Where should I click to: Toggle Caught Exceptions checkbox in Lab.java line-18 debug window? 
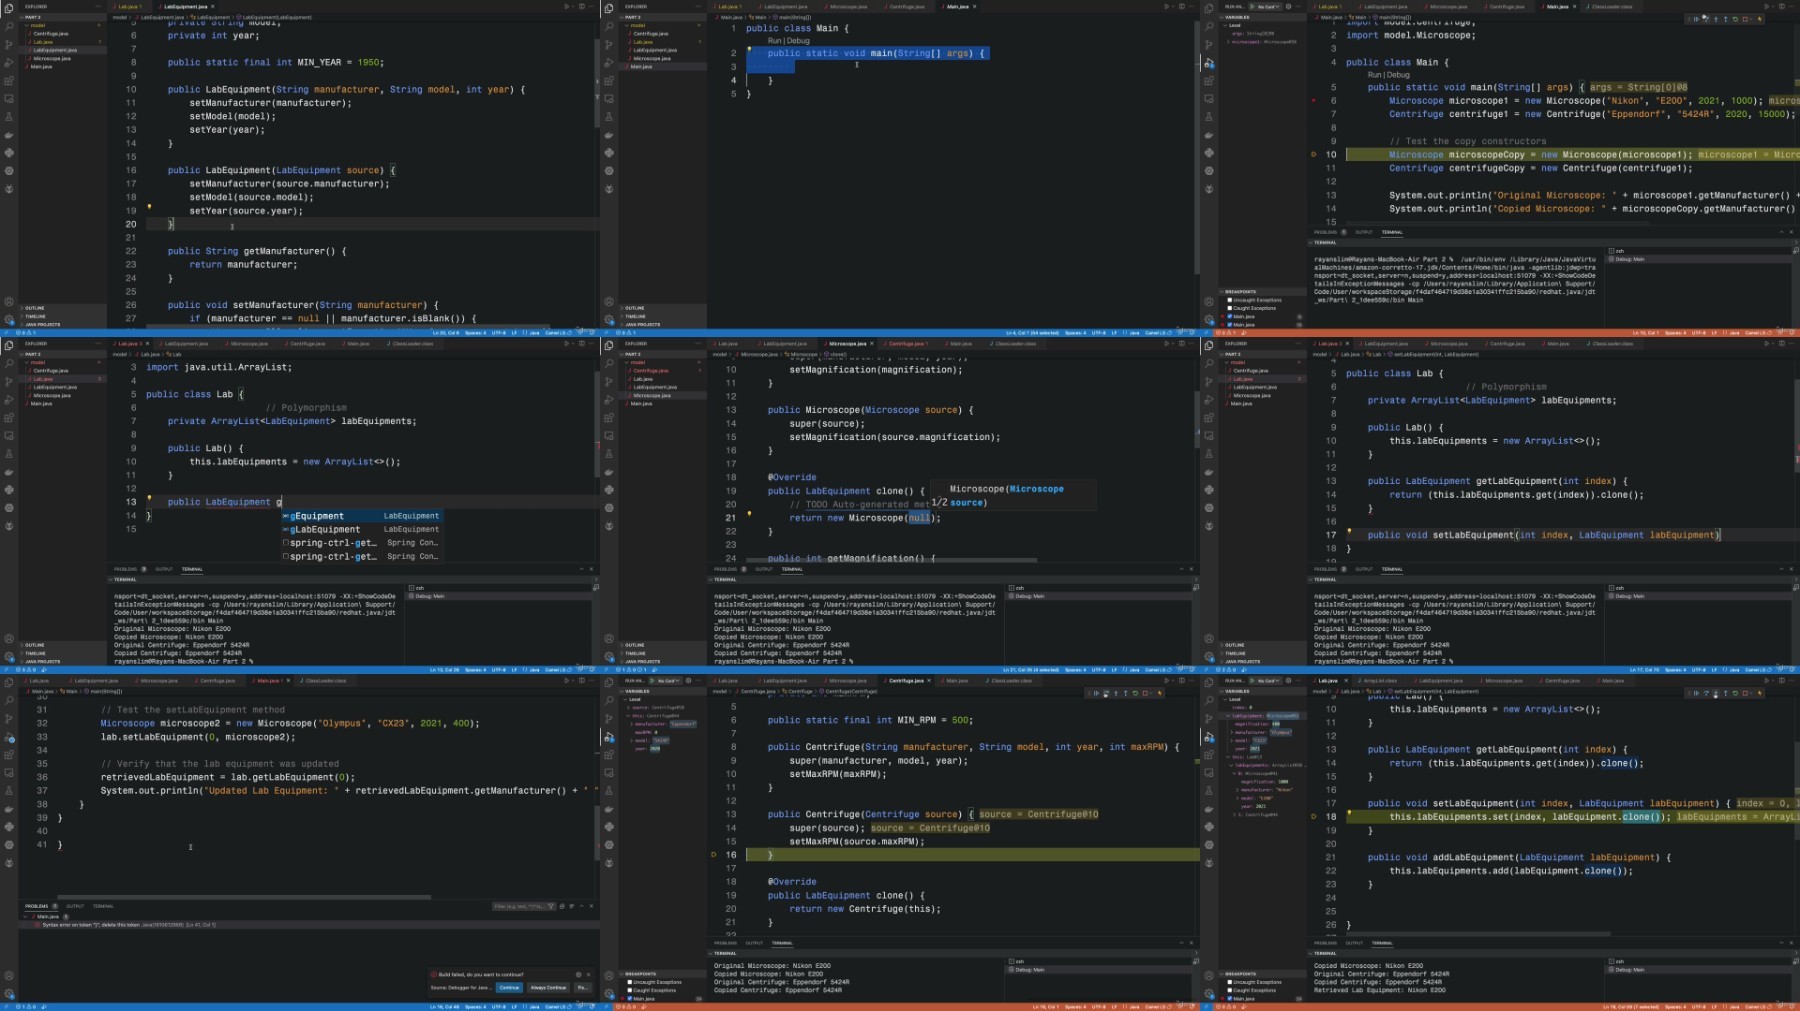point(1230,990)
